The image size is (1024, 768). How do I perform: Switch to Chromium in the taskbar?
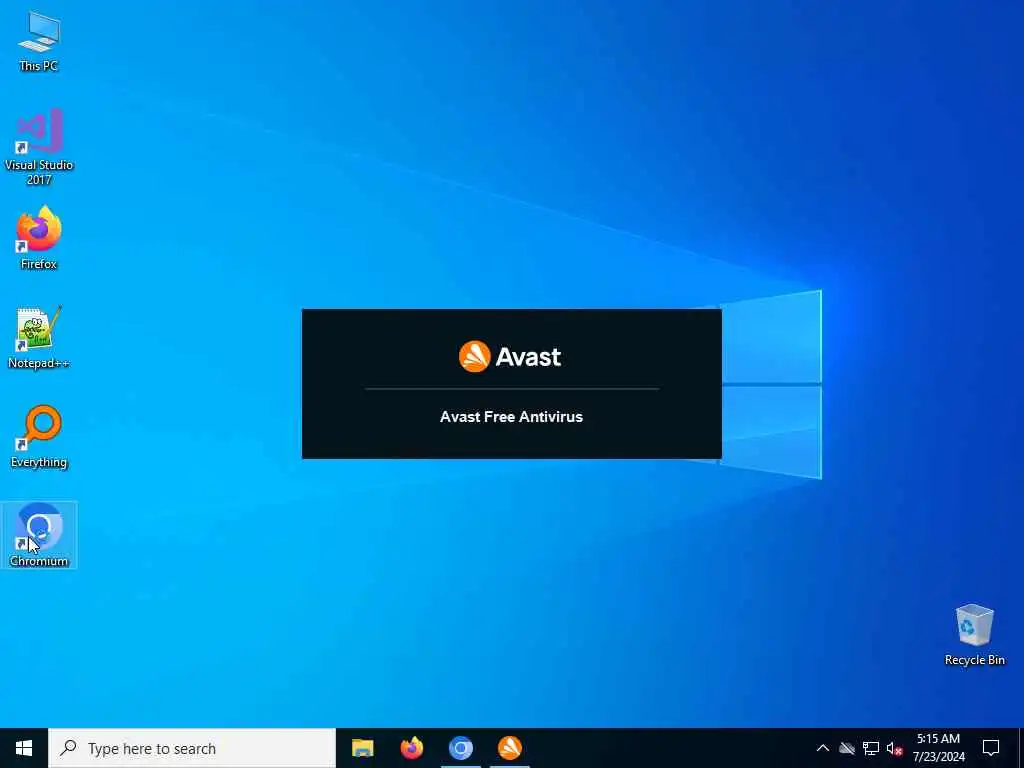pos(460,748)
